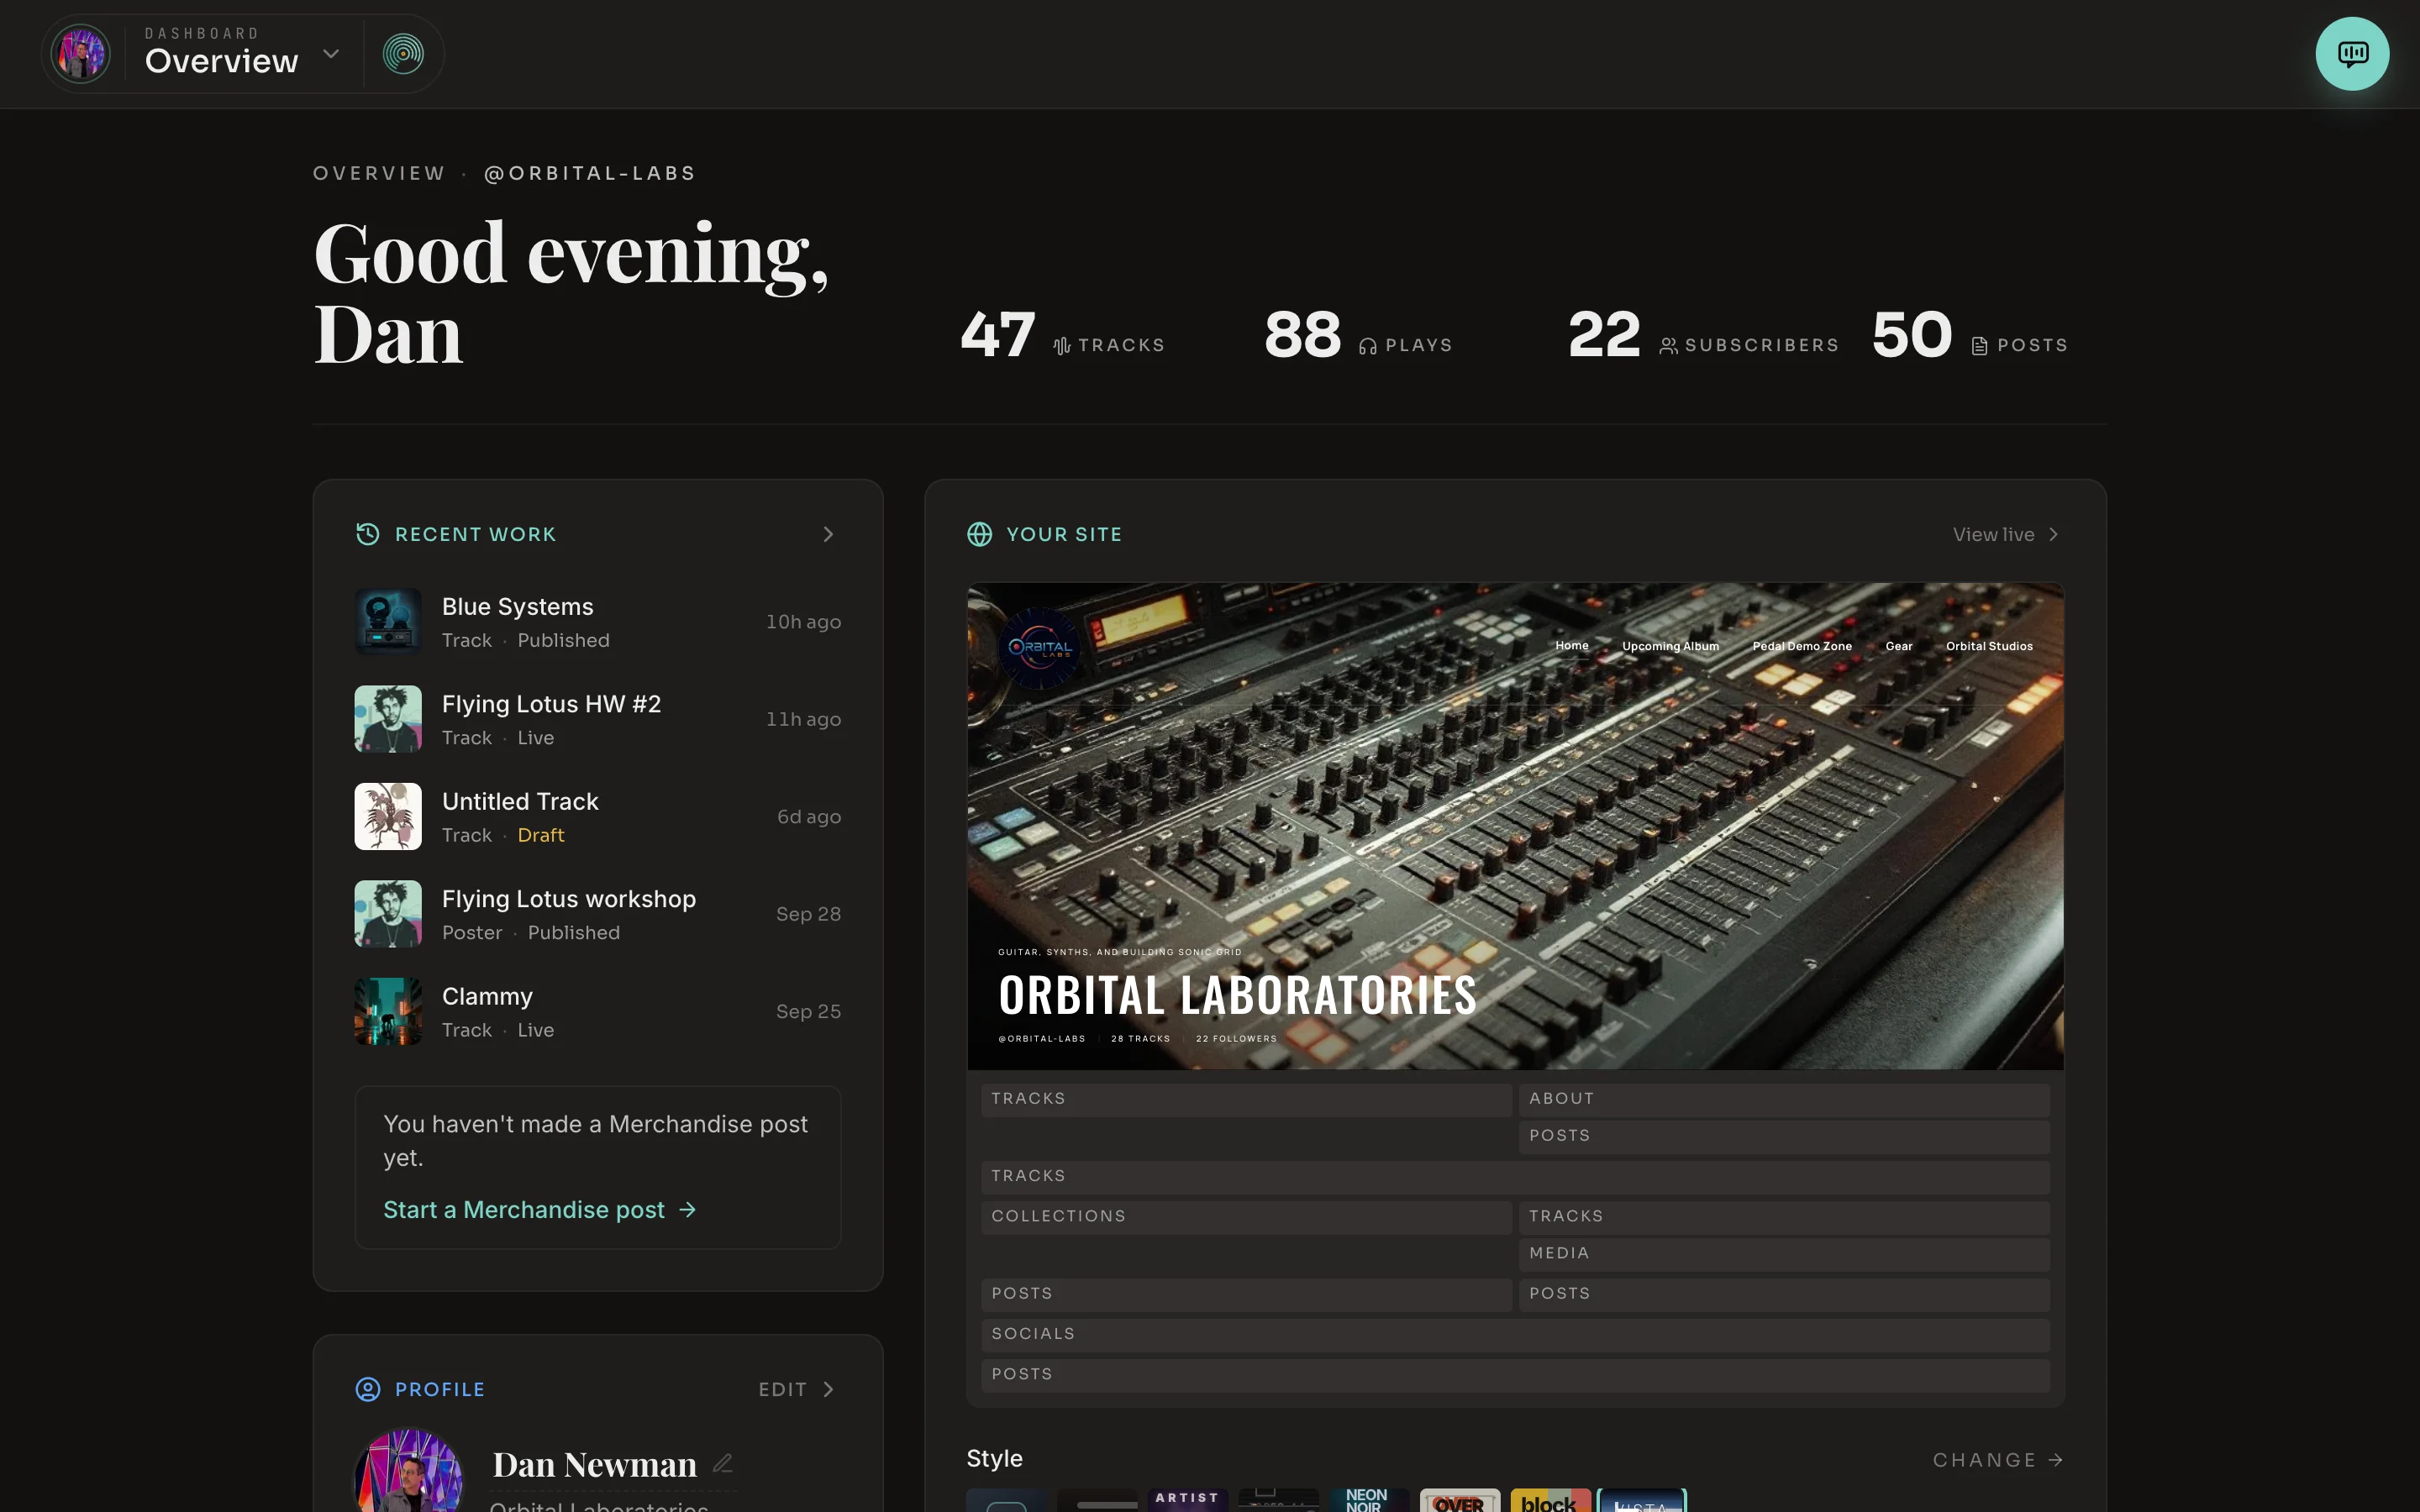This screenshot has width=2420, height=1512.
Task: Open the Untitled Track draft
Action: [x=598, y=816]
